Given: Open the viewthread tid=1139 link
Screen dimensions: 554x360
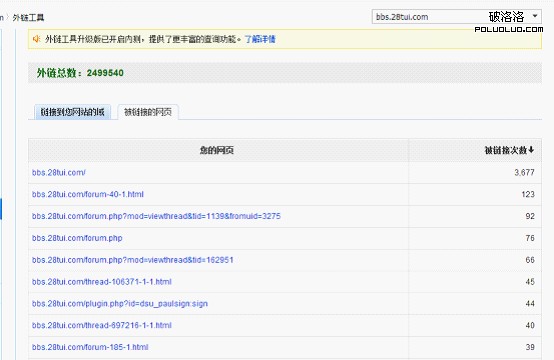Looking at the screenshot, I should [x=156, y=216].
